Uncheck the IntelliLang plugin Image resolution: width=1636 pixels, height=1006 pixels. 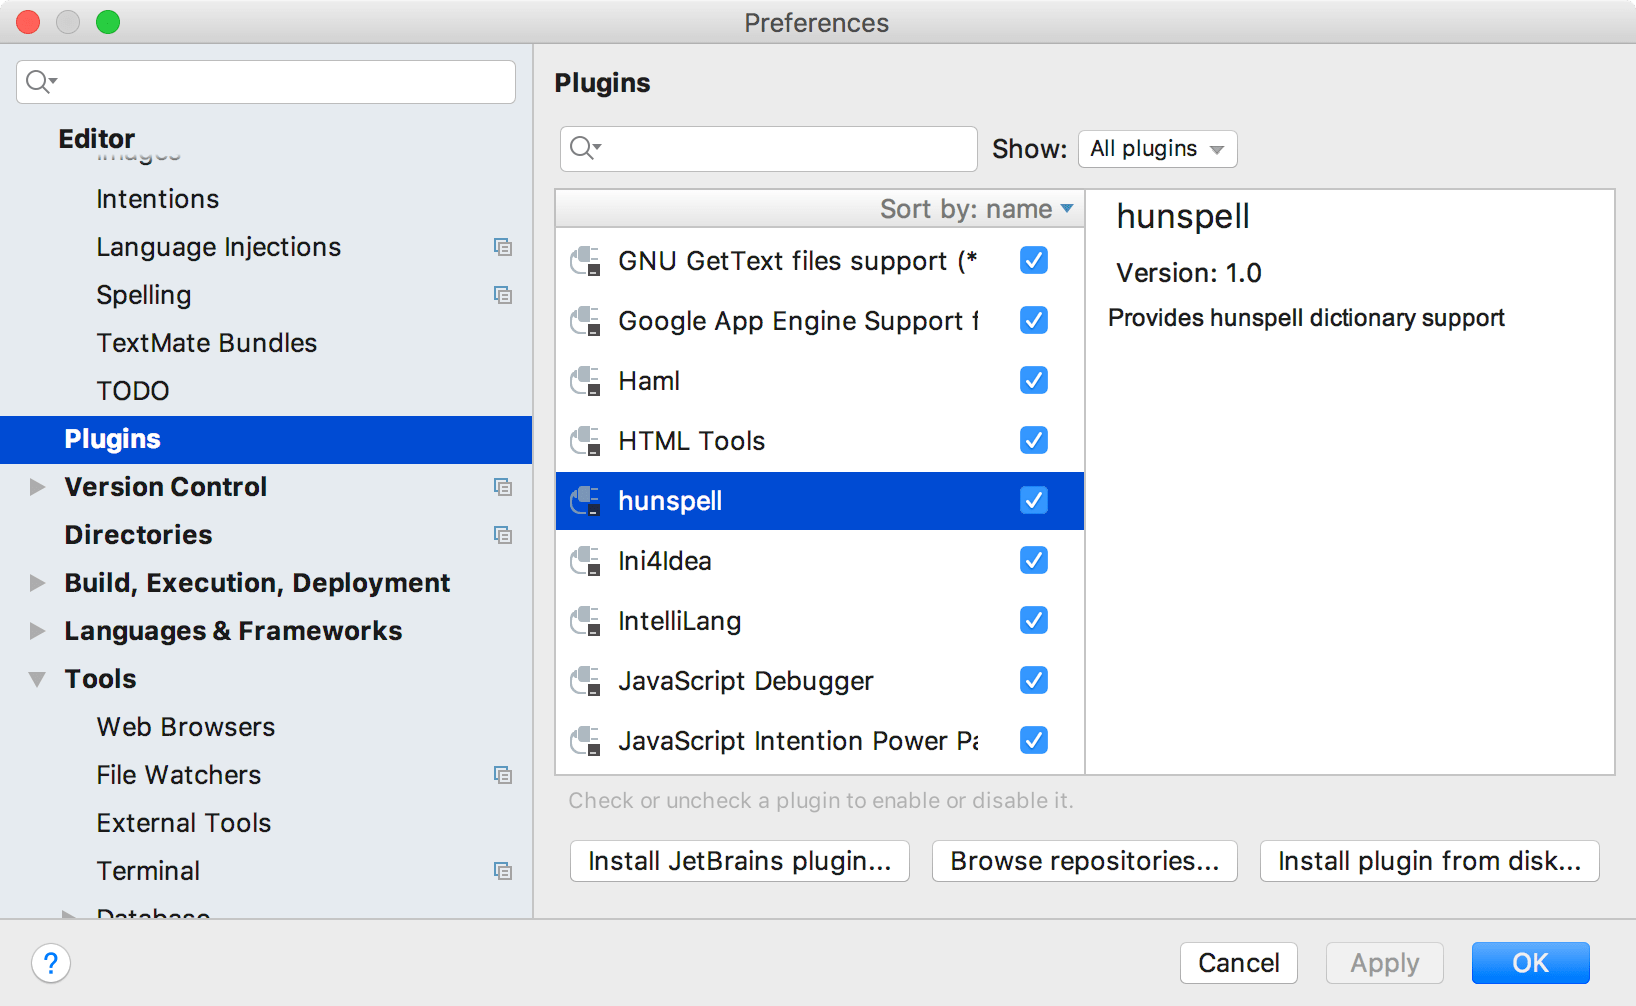pyautogui.click(x=1033, y=620)
